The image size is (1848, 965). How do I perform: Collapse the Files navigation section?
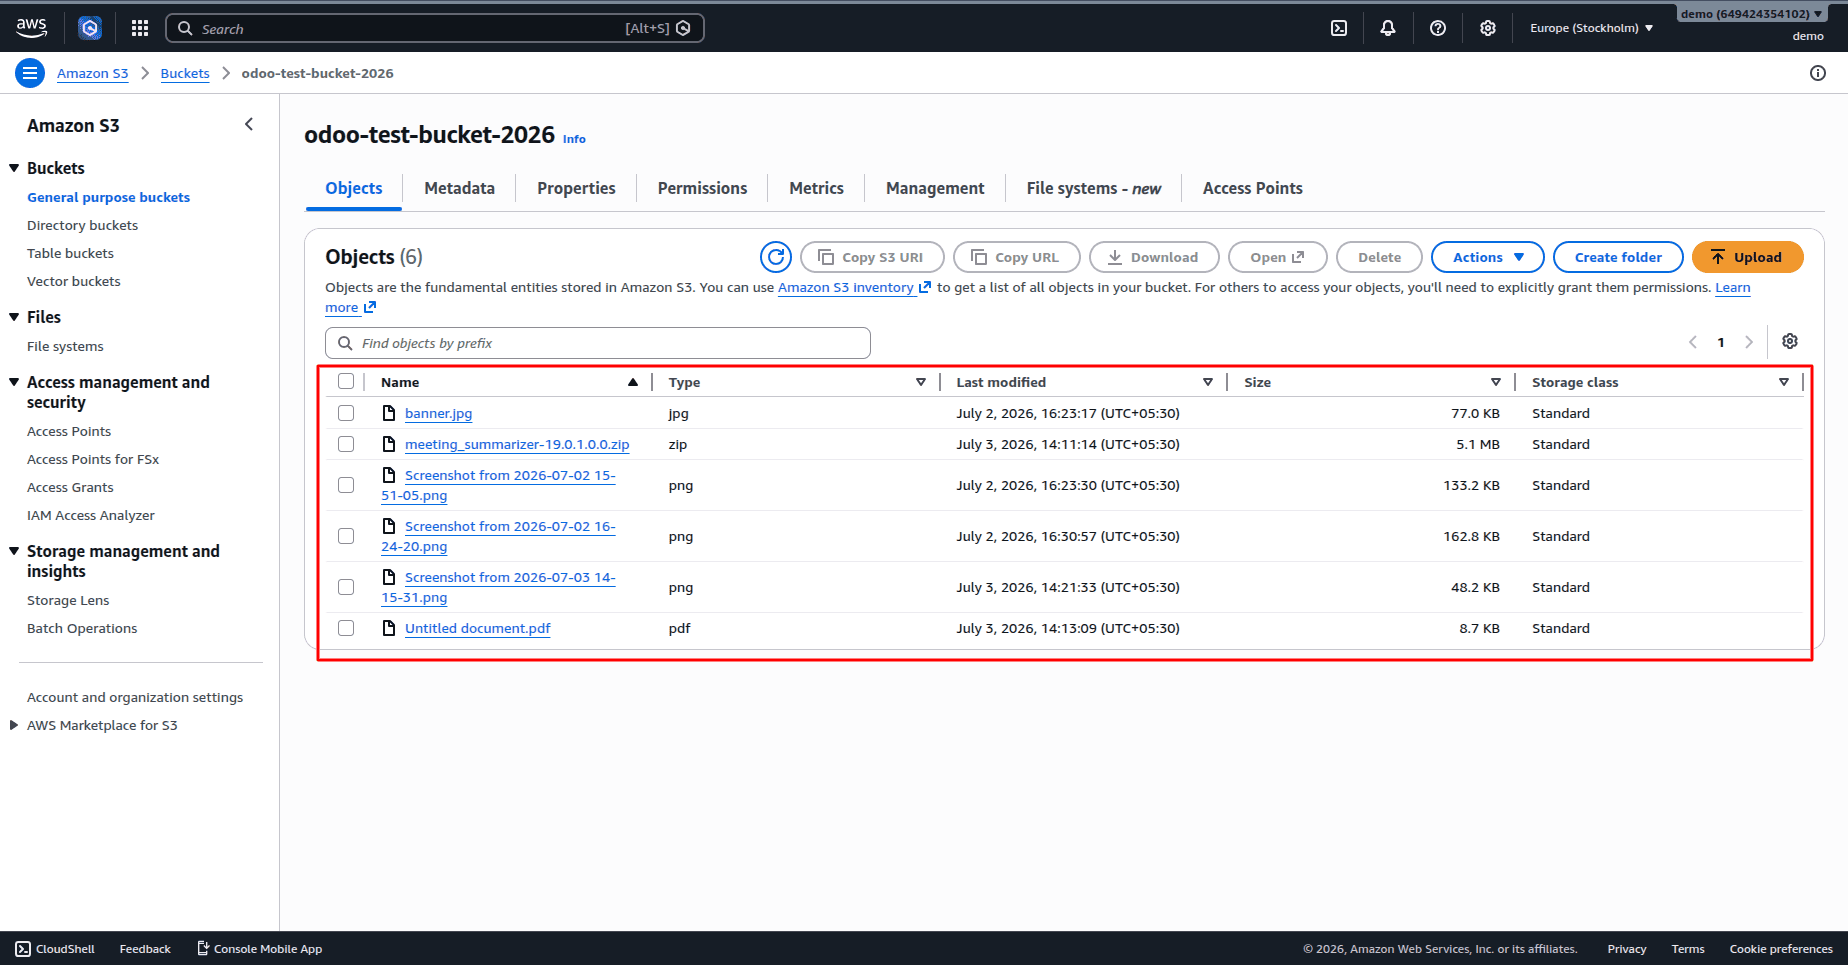tap(14, 317)
